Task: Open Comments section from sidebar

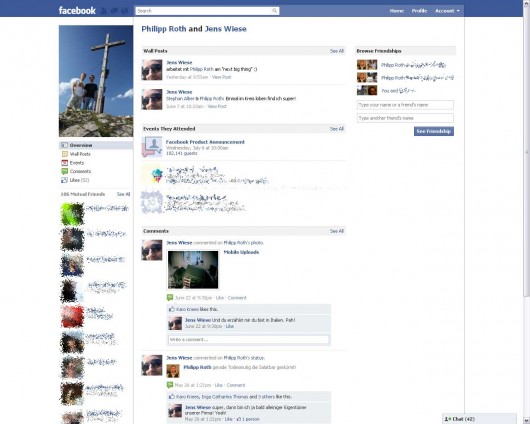Action: pyautogui.click(x=80, y=171)
